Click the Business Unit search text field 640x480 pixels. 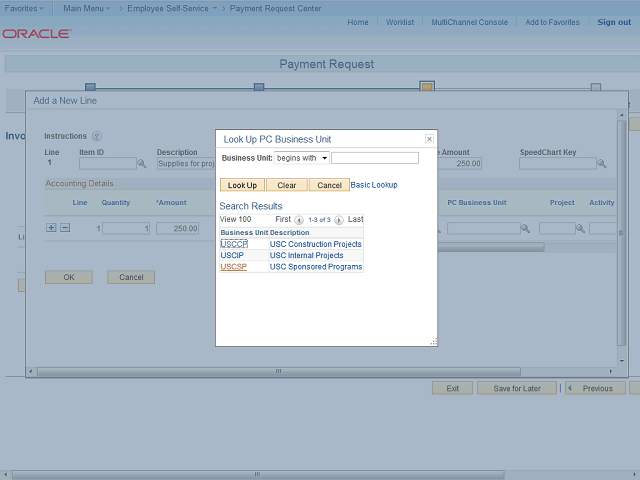[374, 158]
